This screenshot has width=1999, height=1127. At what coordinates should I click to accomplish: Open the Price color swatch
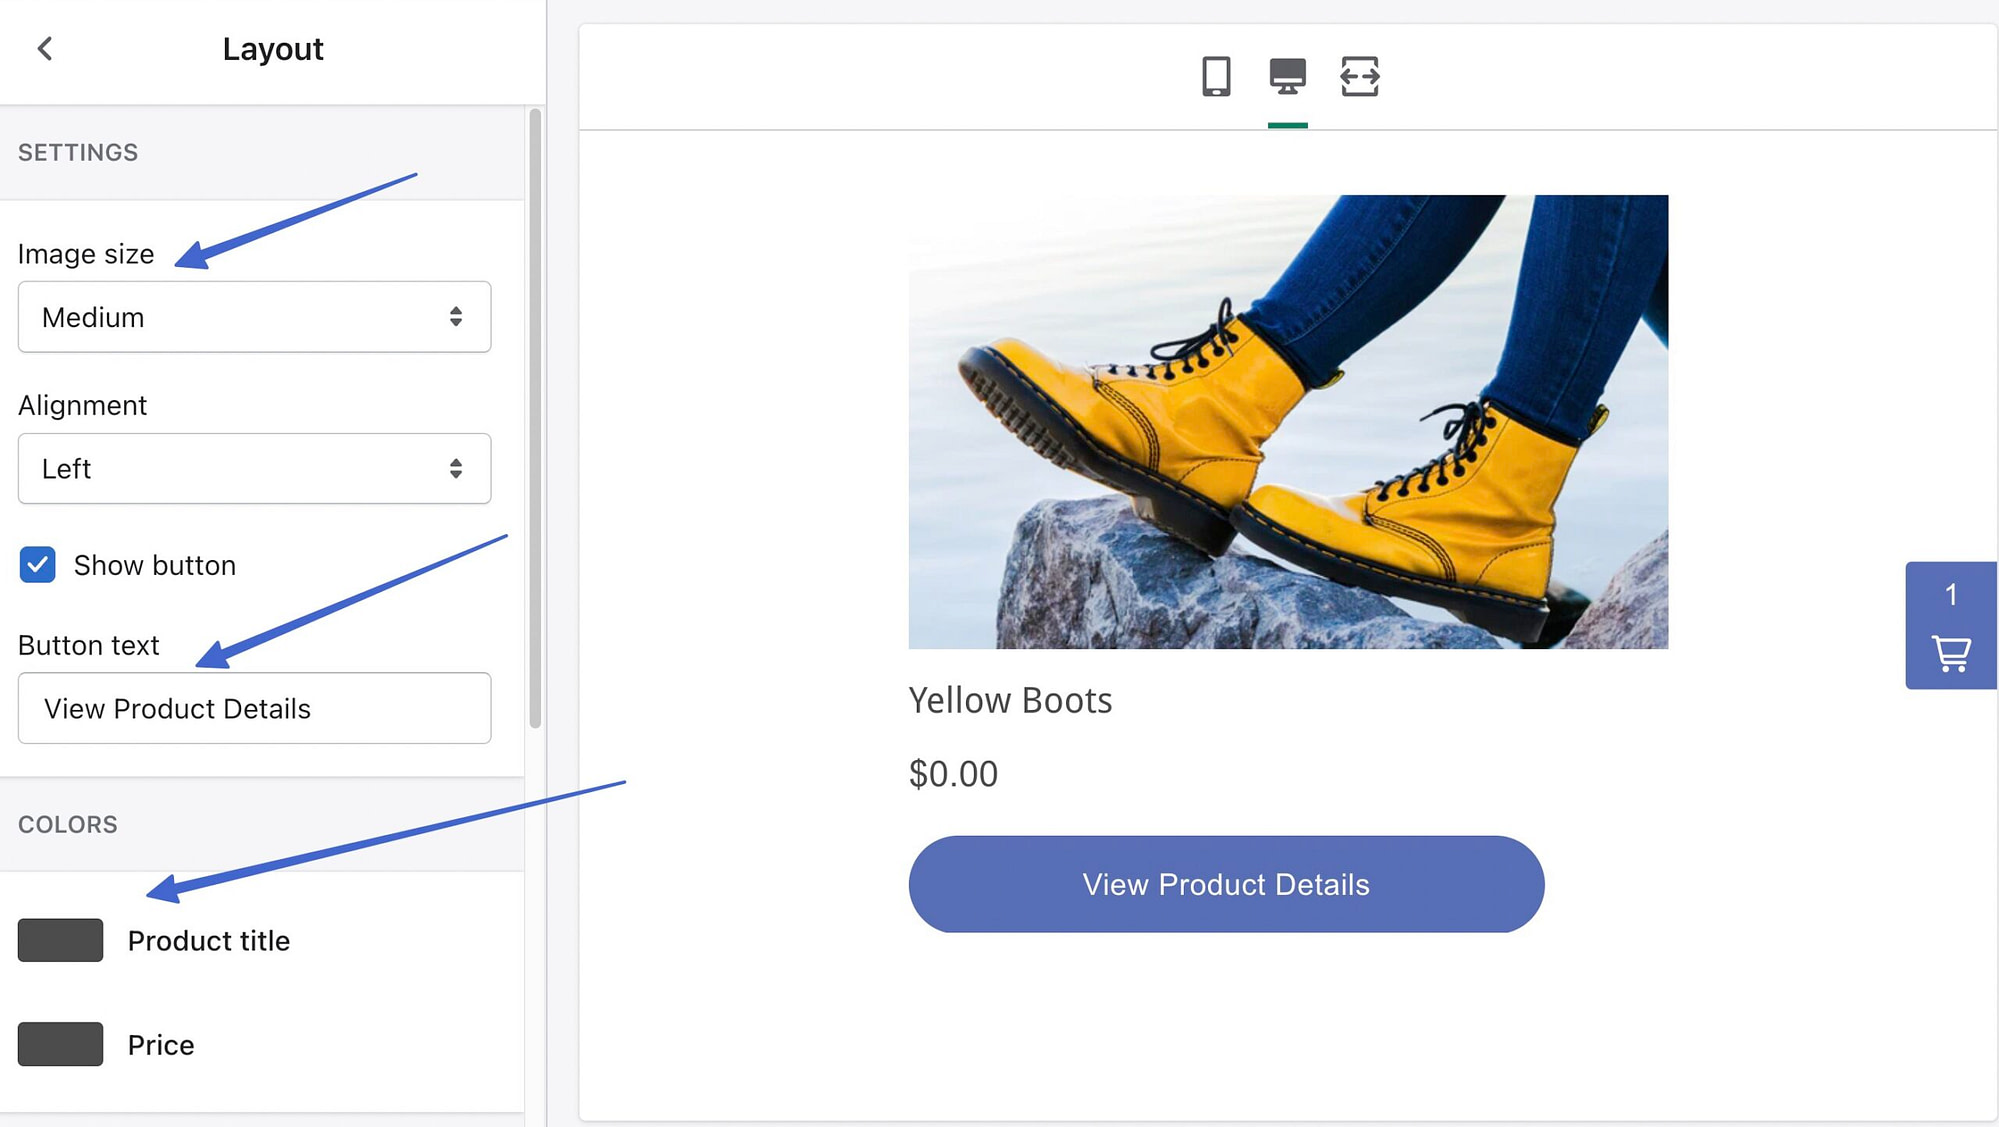tap(60, 1044)
